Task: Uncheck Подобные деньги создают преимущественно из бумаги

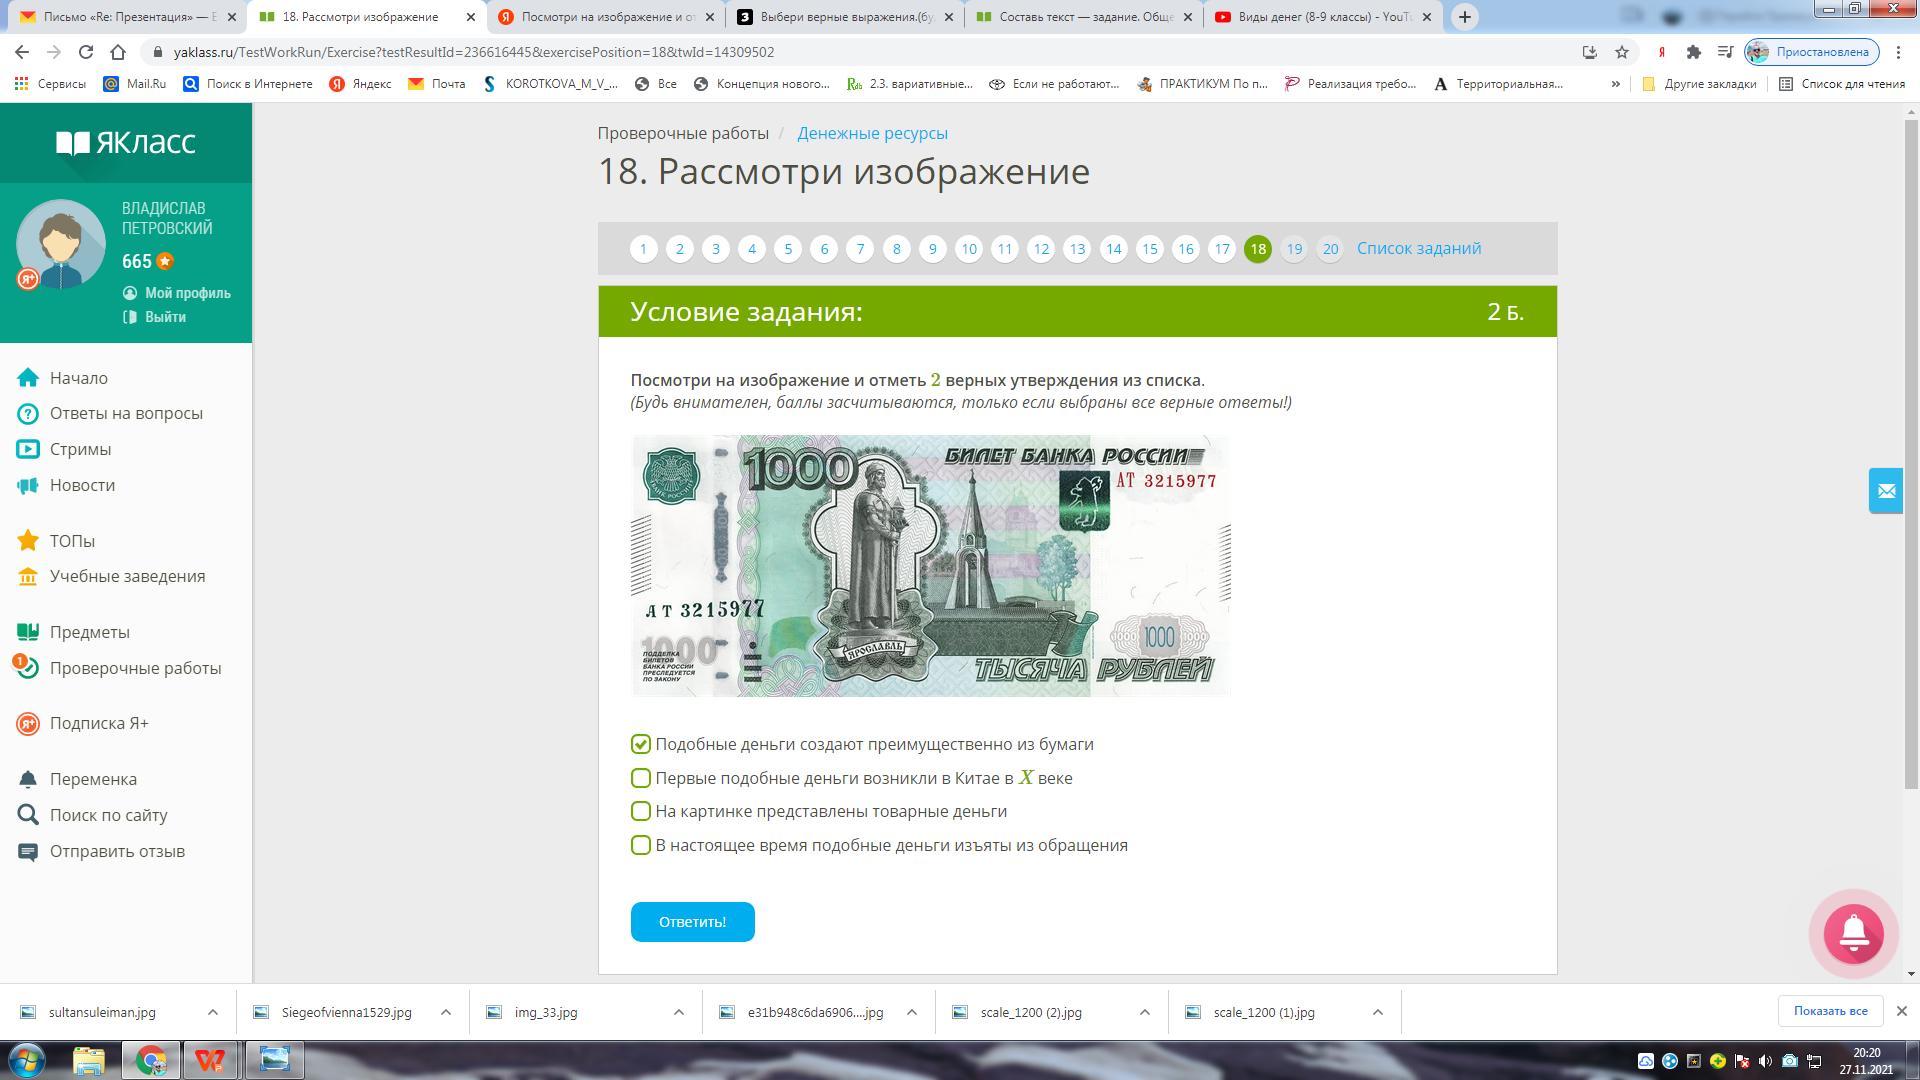Action: pyautogui.click(x=641, y=744)
